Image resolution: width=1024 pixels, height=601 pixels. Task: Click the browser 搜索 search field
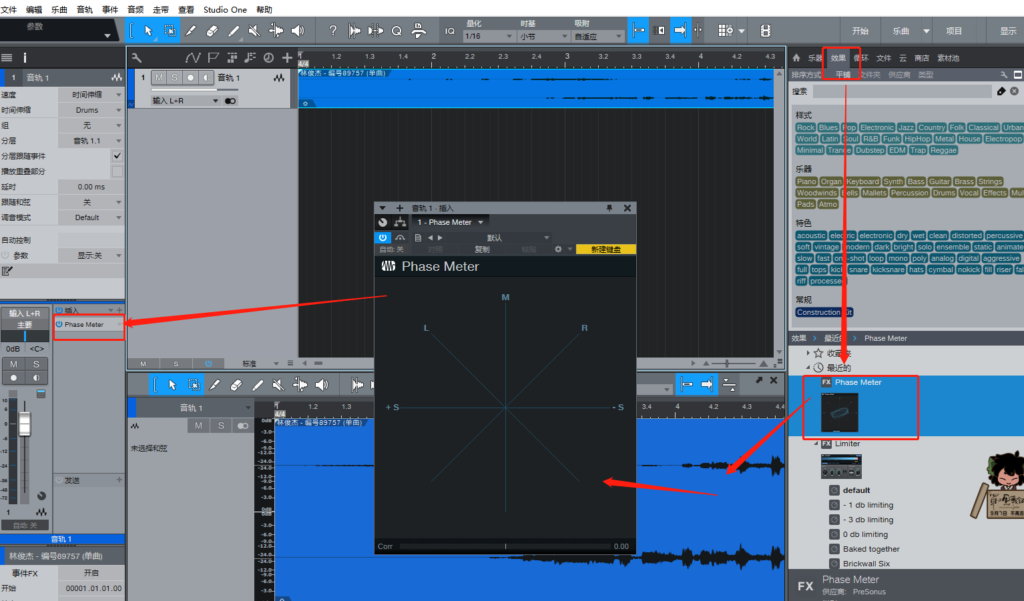903,91
